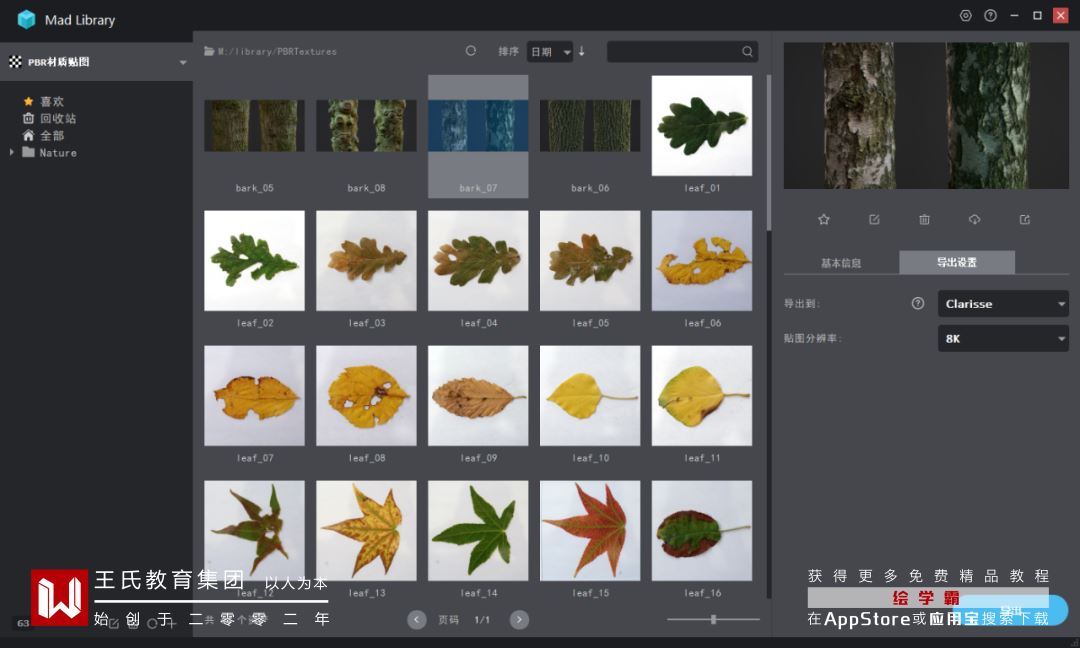Select the leaf_16 thumbnail
Viewport: 1080px width, 648px height.
(702, 531)
